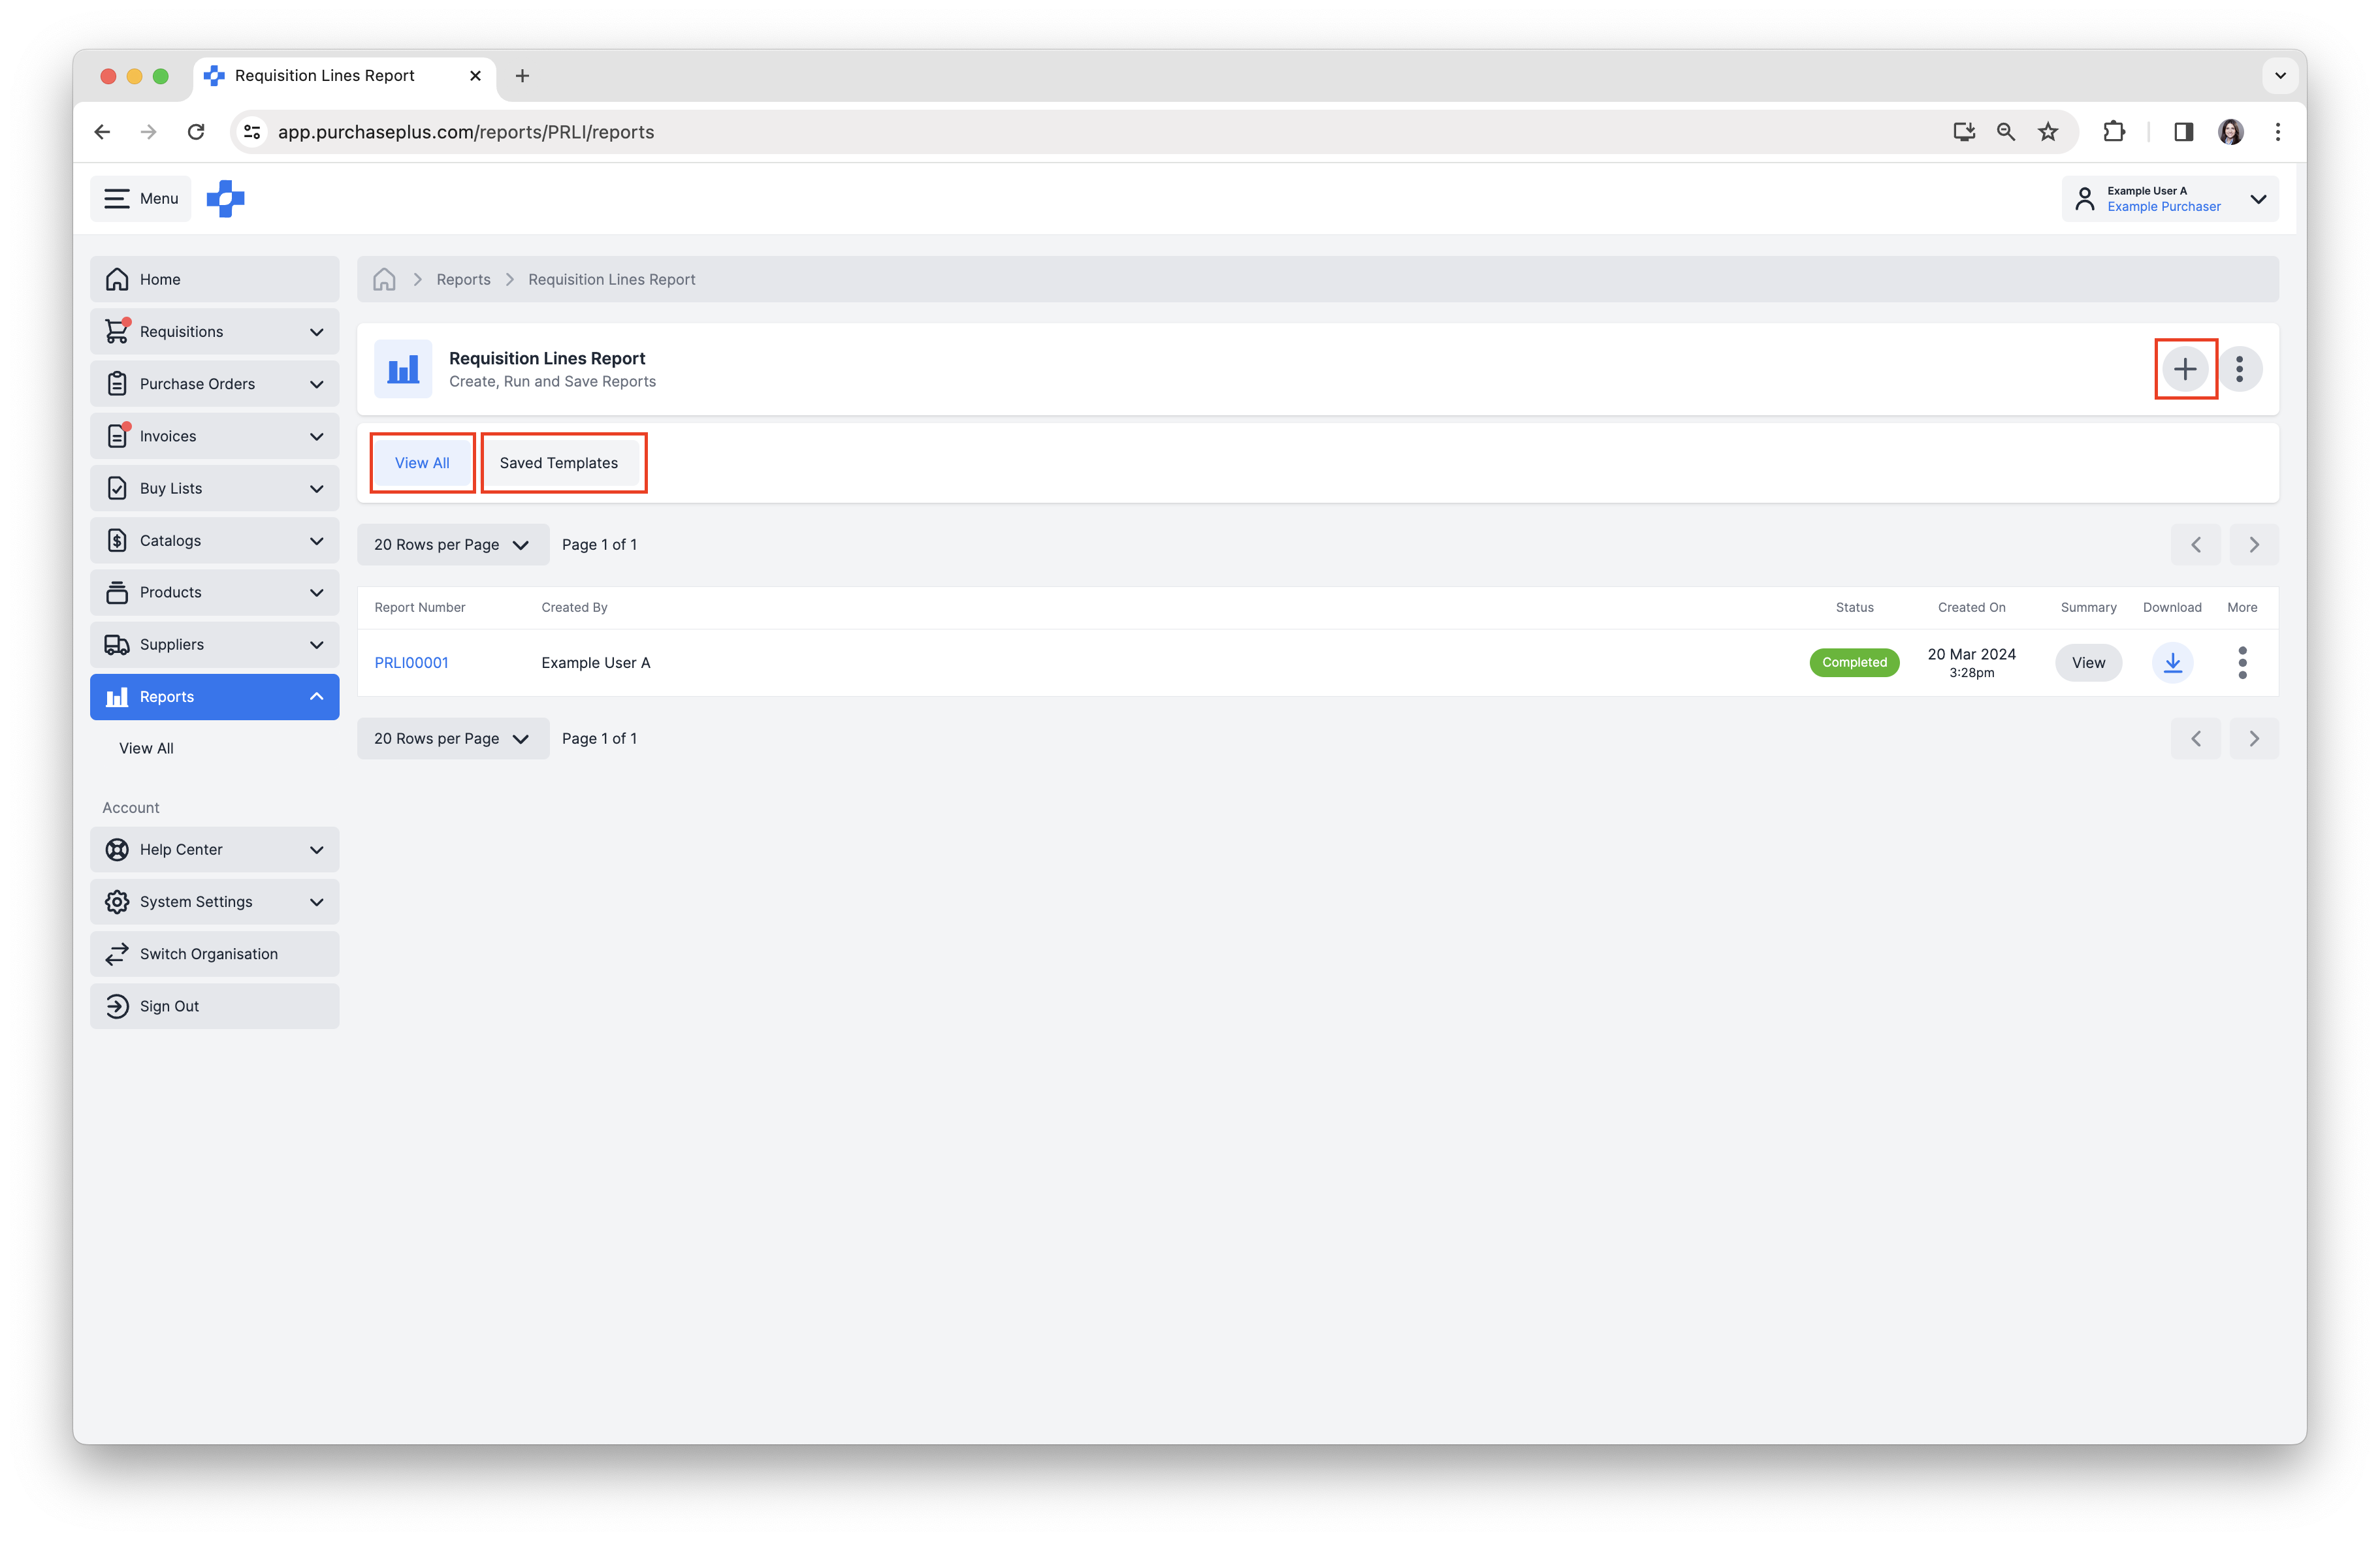2380x1541 pixels.
Task: Select the View All tab
Action: pyautogui.click(x=422, y=462)
